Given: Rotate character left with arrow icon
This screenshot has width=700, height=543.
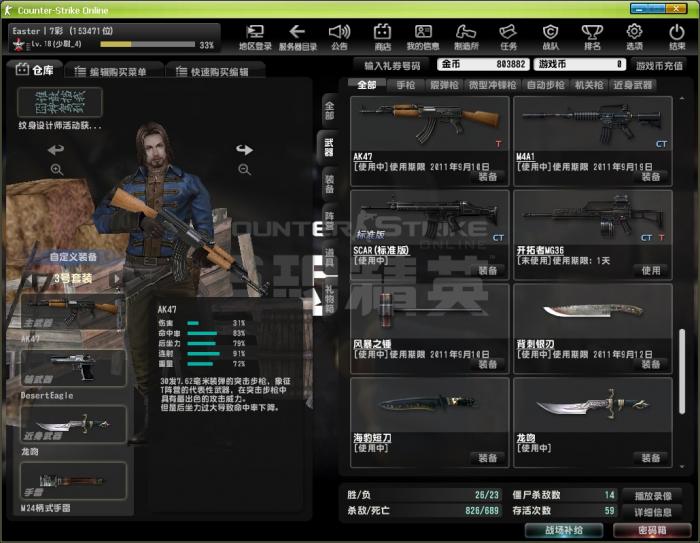Looking at the screenshot, I should (56, 150).
